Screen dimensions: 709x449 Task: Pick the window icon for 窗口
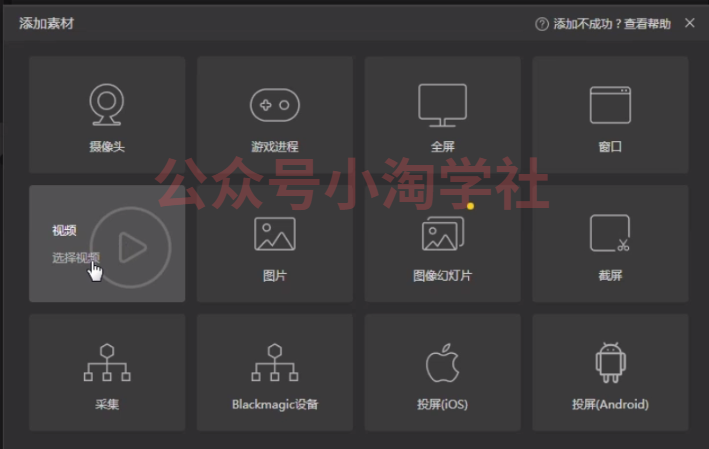610,104
